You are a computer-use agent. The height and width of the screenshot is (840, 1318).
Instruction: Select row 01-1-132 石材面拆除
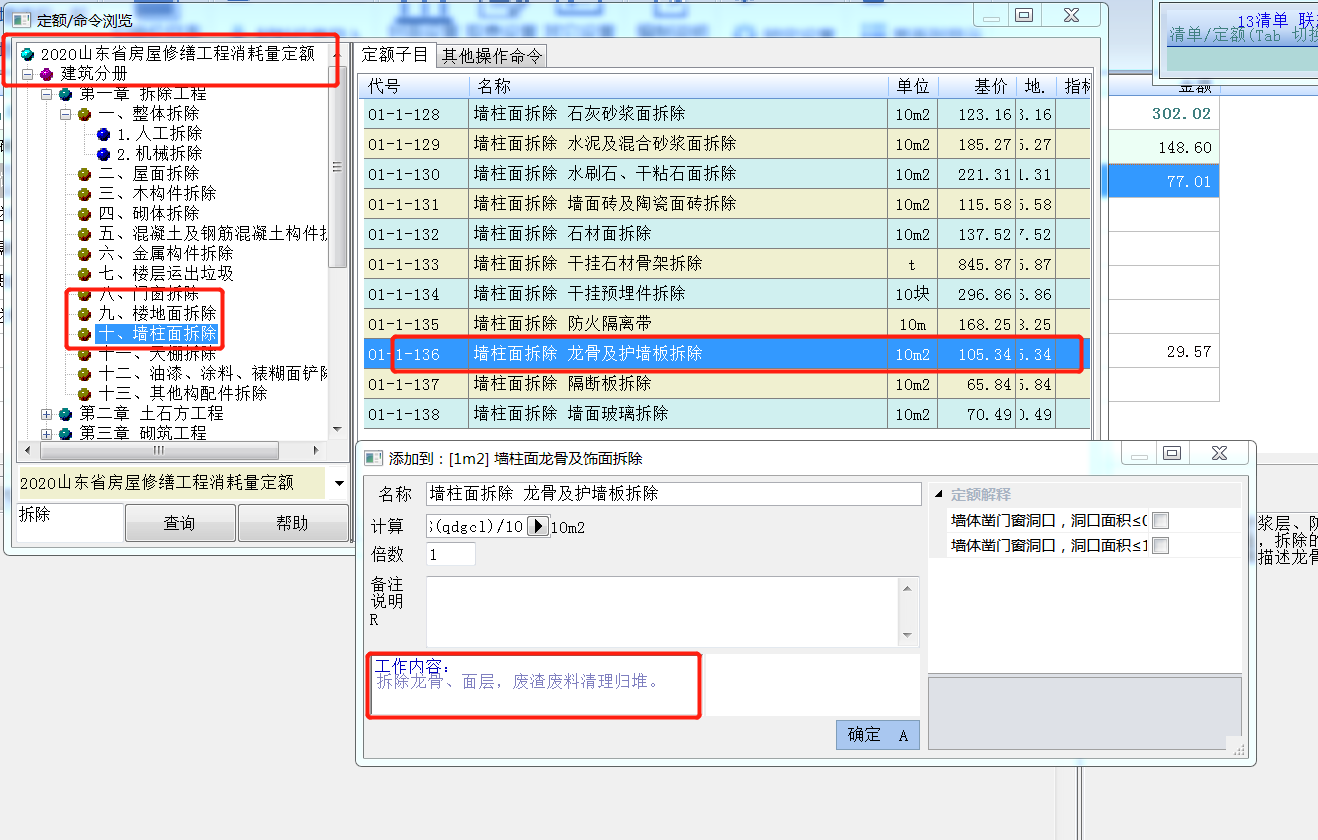(726, 234)
